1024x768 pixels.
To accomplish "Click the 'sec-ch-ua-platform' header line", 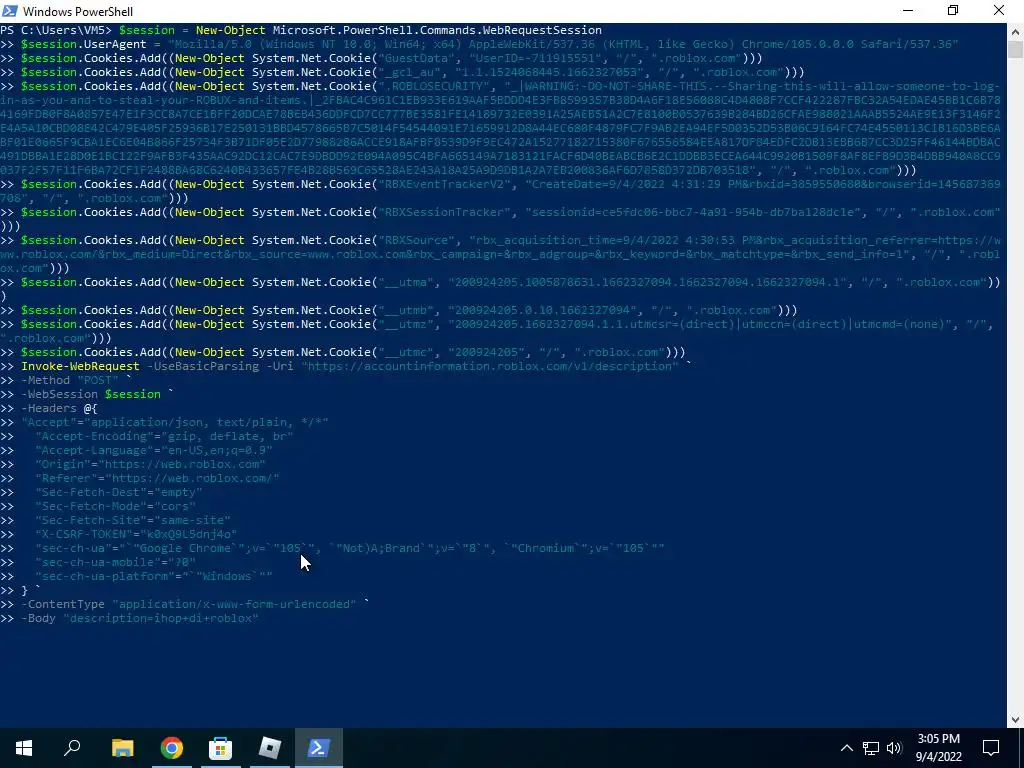I will coord(154,576).
